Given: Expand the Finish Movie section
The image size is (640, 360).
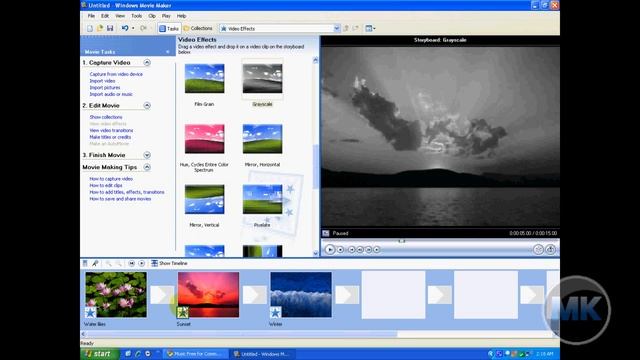Looking at the screenshot, I should (x=147, y=155).
